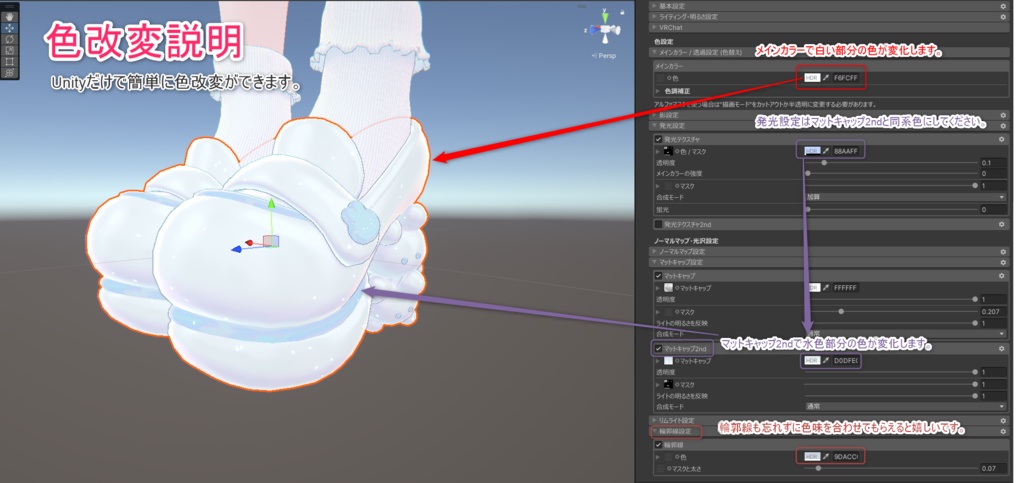Open gear menu on マットキャップ2nd row

click(1001, 349)
